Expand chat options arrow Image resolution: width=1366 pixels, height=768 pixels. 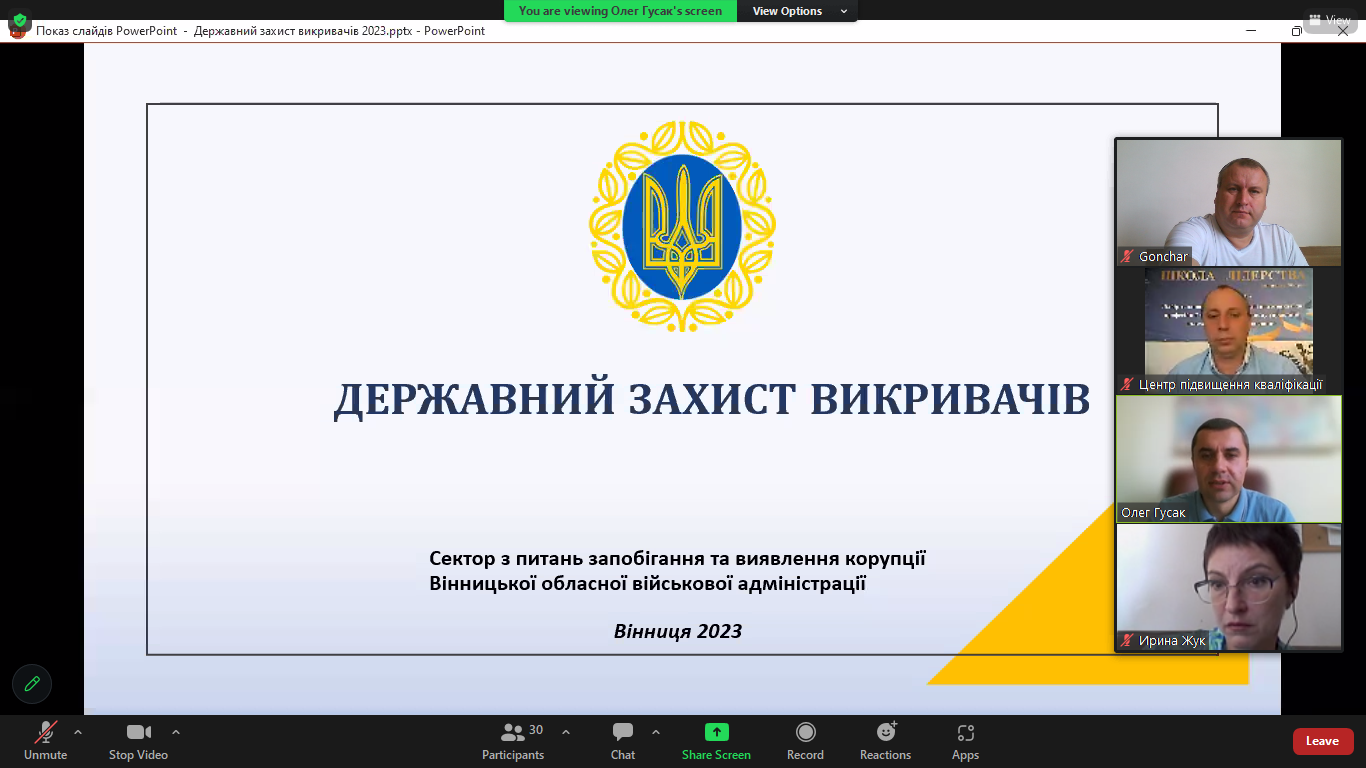[x=656, y=732]
